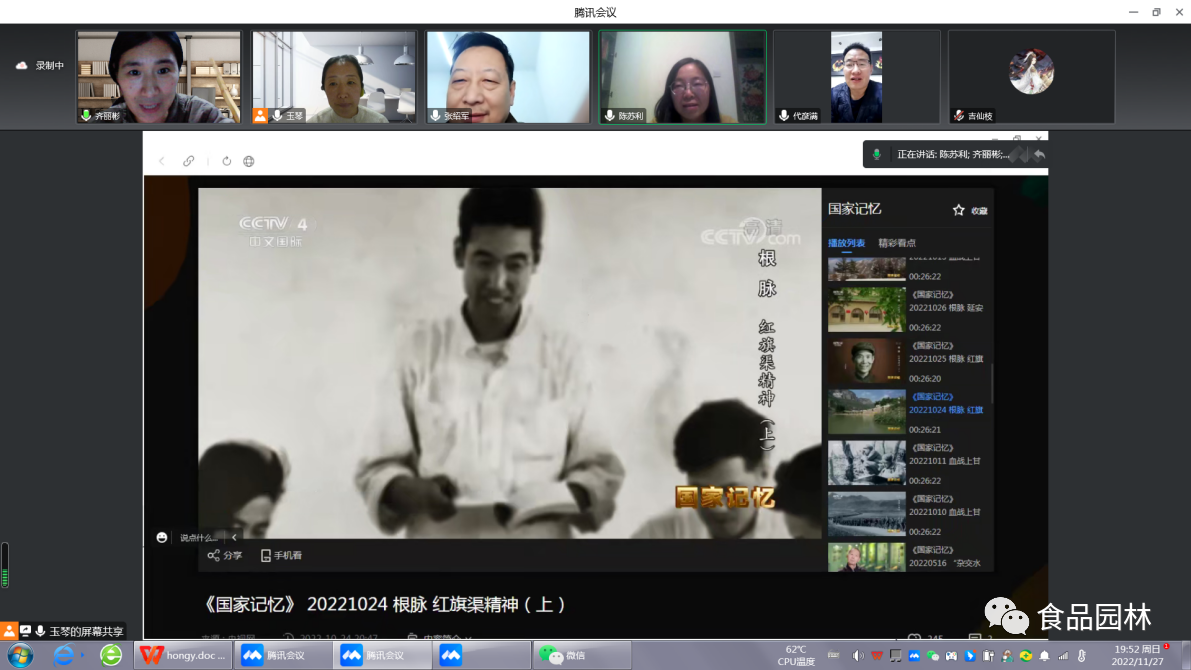Screen dimensions: 1191x670
Task: Click the playlist scrollbar
Action: tap(992, 384)
